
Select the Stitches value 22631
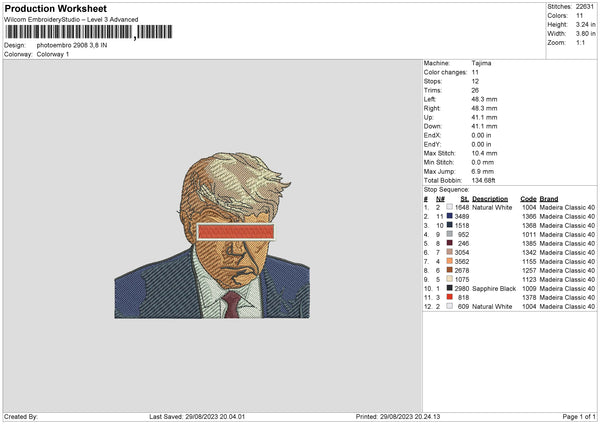click(585, 7)
